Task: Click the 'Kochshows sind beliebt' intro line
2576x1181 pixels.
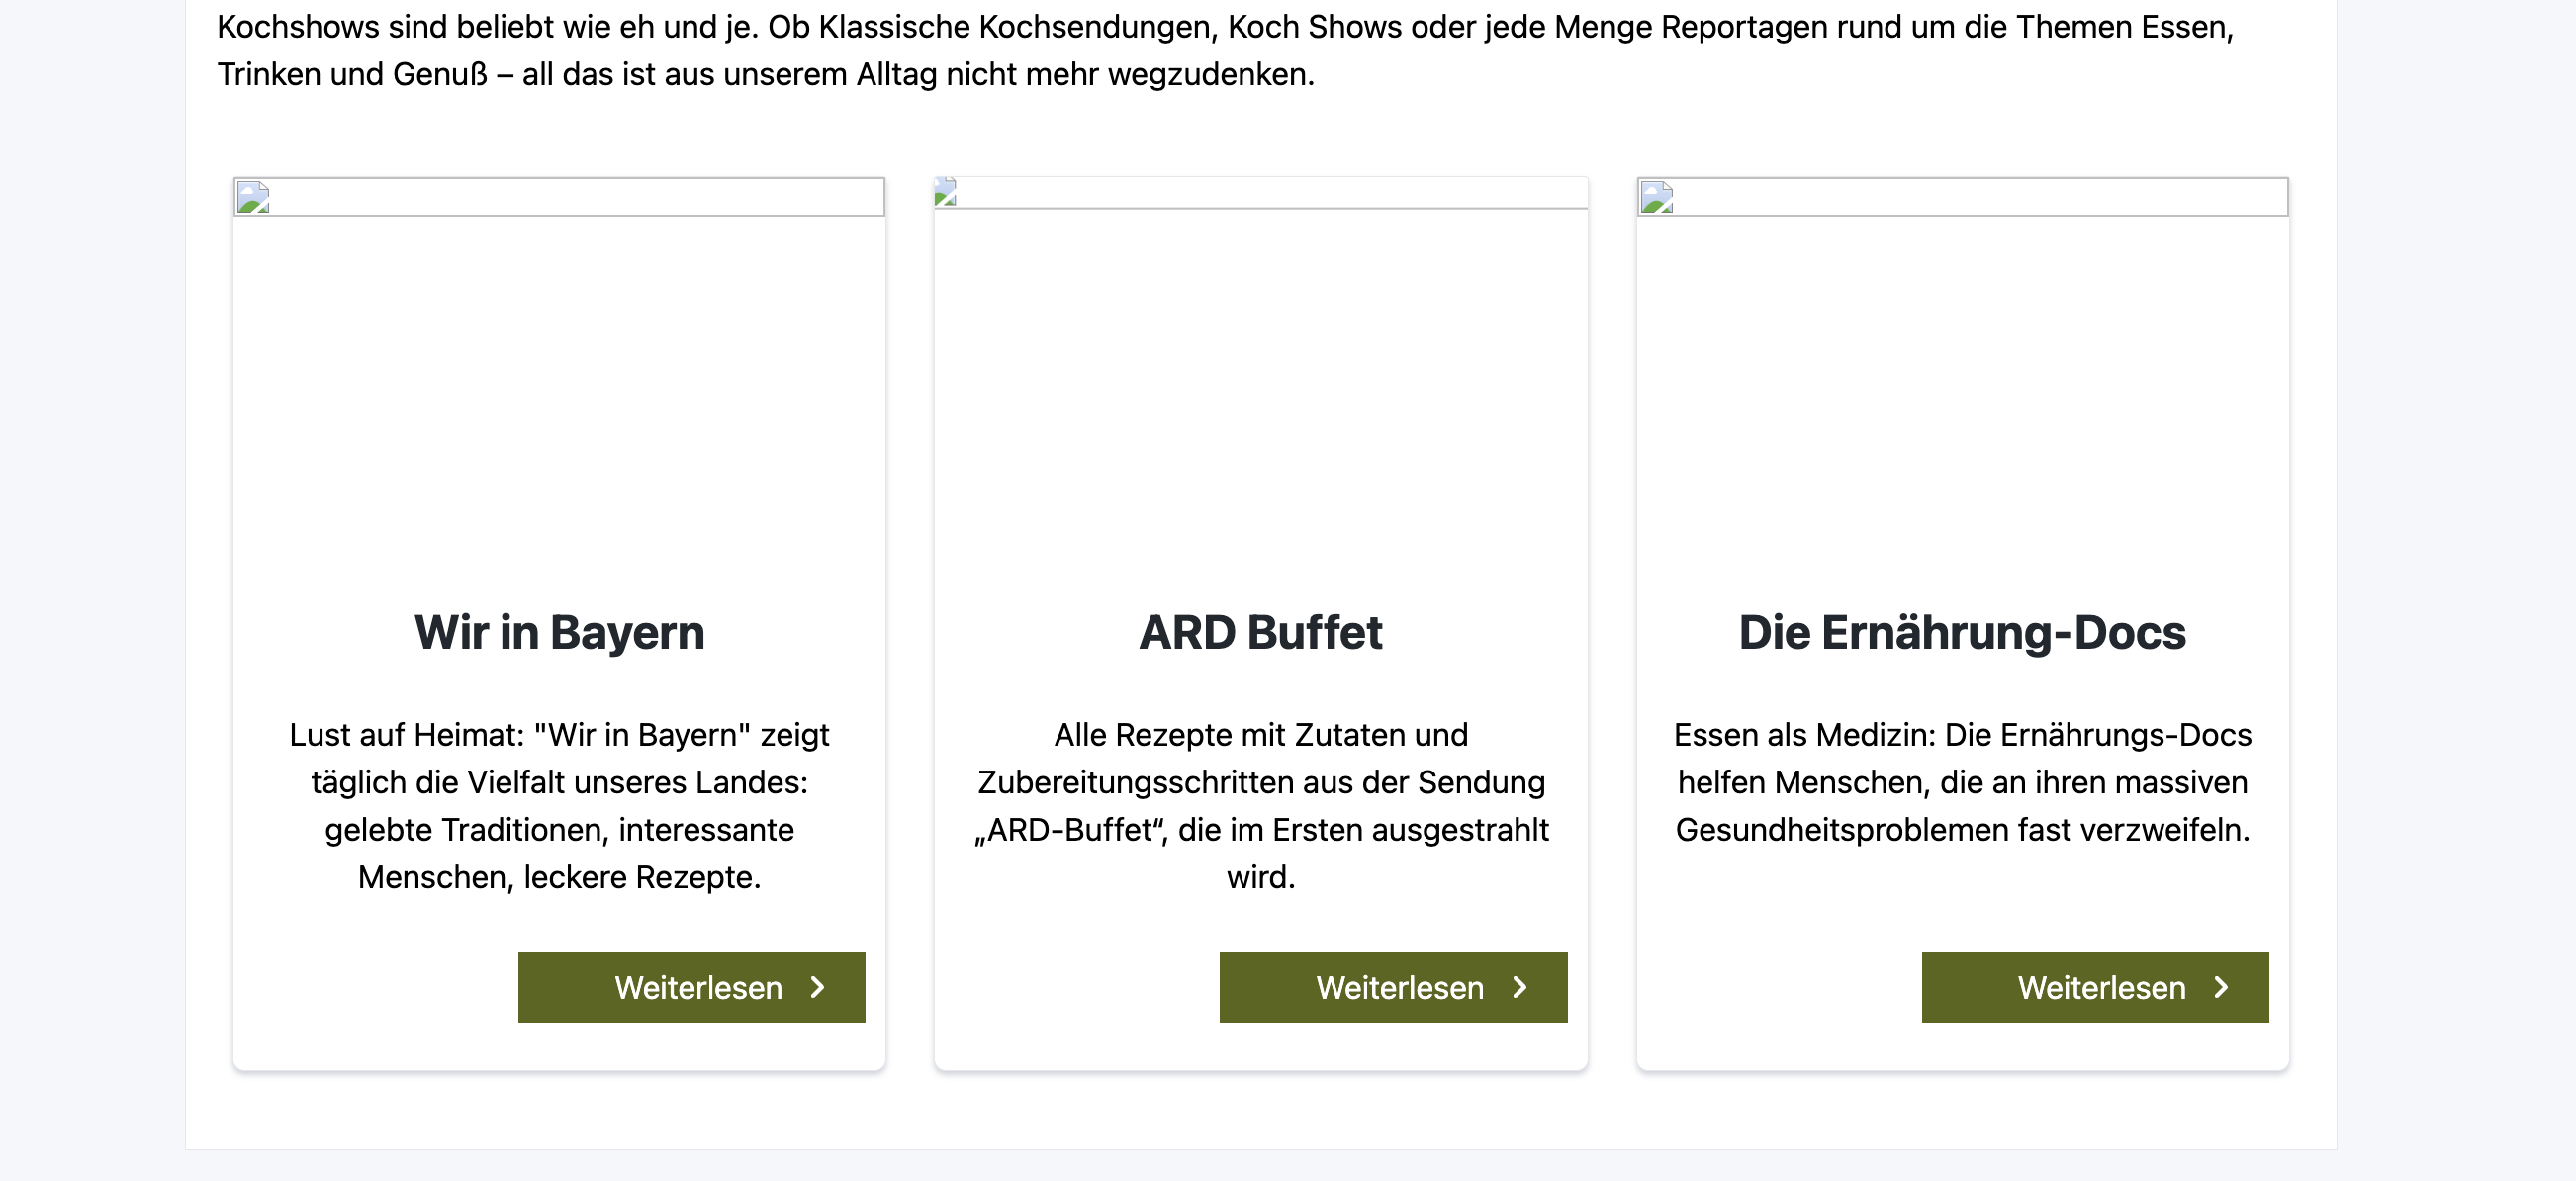Action: (x=1224, y=27)
